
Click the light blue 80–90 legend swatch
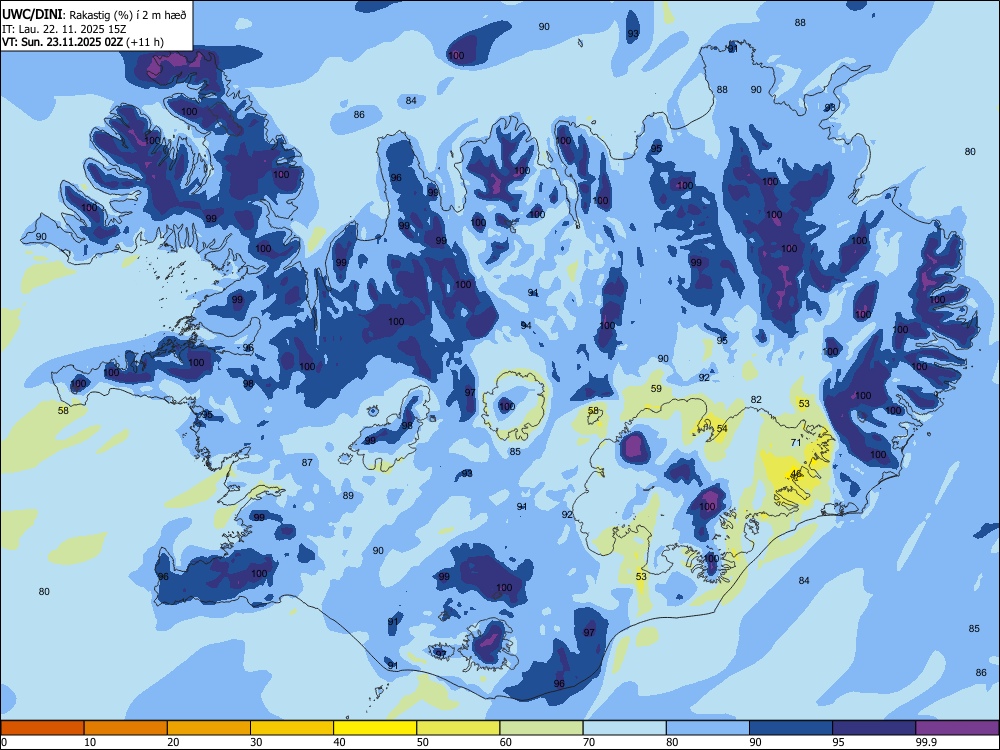click(708, 728)
